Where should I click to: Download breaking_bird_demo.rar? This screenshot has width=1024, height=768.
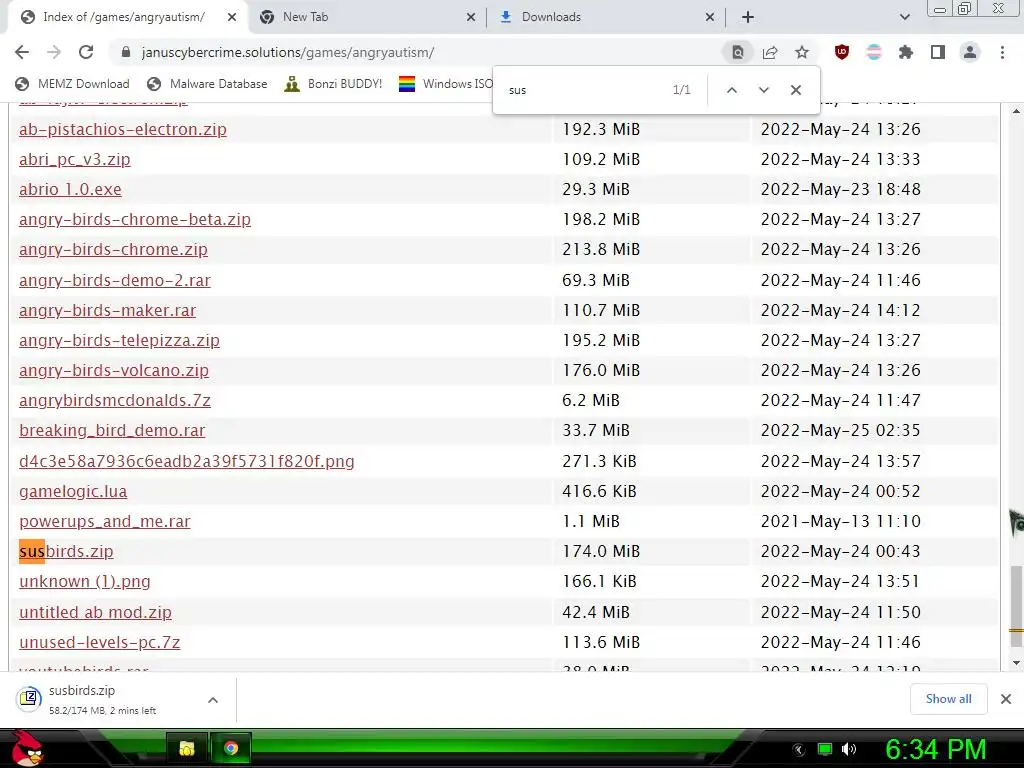coord(112,430)
